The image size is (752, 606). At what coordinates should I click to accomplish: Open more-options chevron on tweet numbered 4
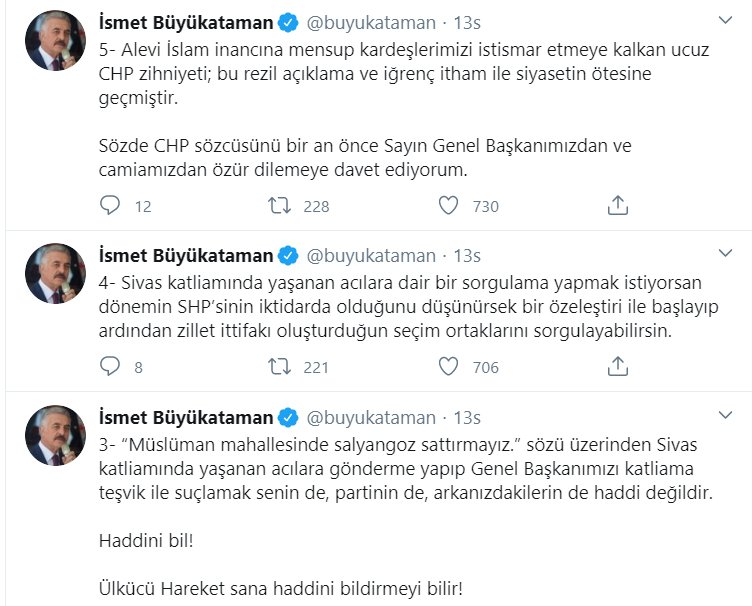726,255
